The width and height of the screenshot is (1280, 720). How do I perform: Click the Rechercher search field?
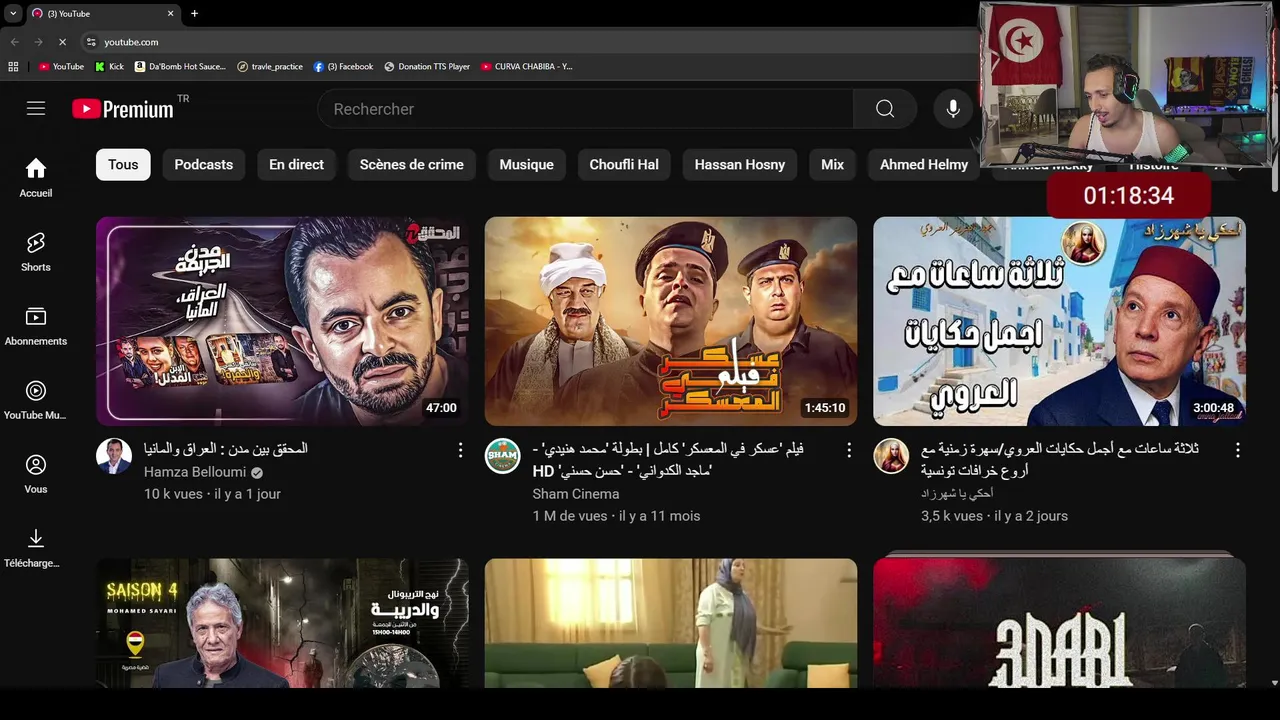[x=586, y=109]
